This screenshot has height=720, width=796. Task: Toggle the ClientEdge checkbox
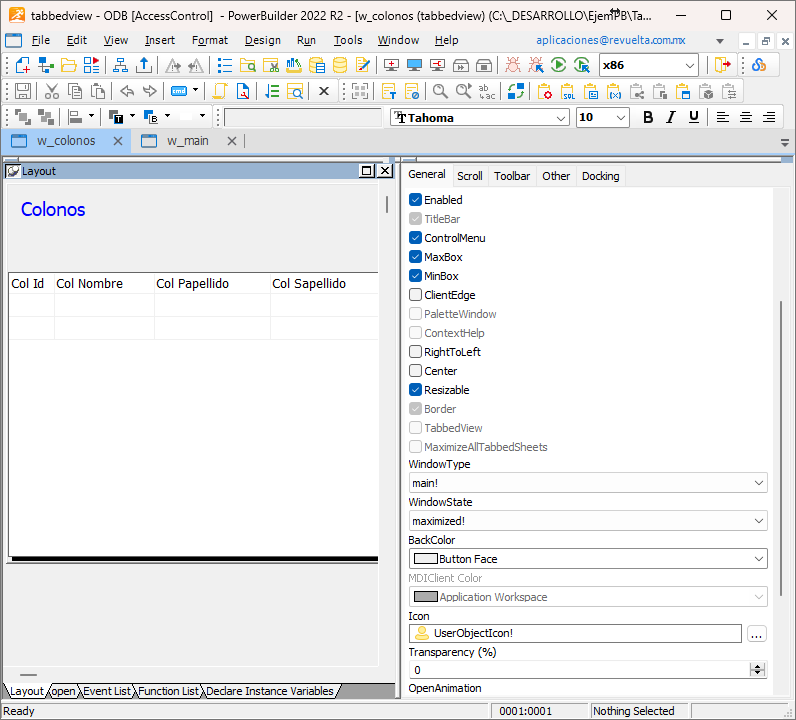tap(416, 295)
